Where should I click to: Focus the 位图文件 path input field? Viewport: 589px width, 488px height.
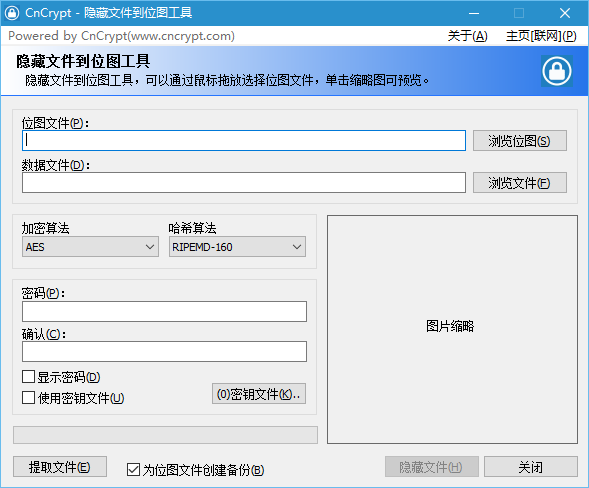pyautogui.click(x=244, y=141)
